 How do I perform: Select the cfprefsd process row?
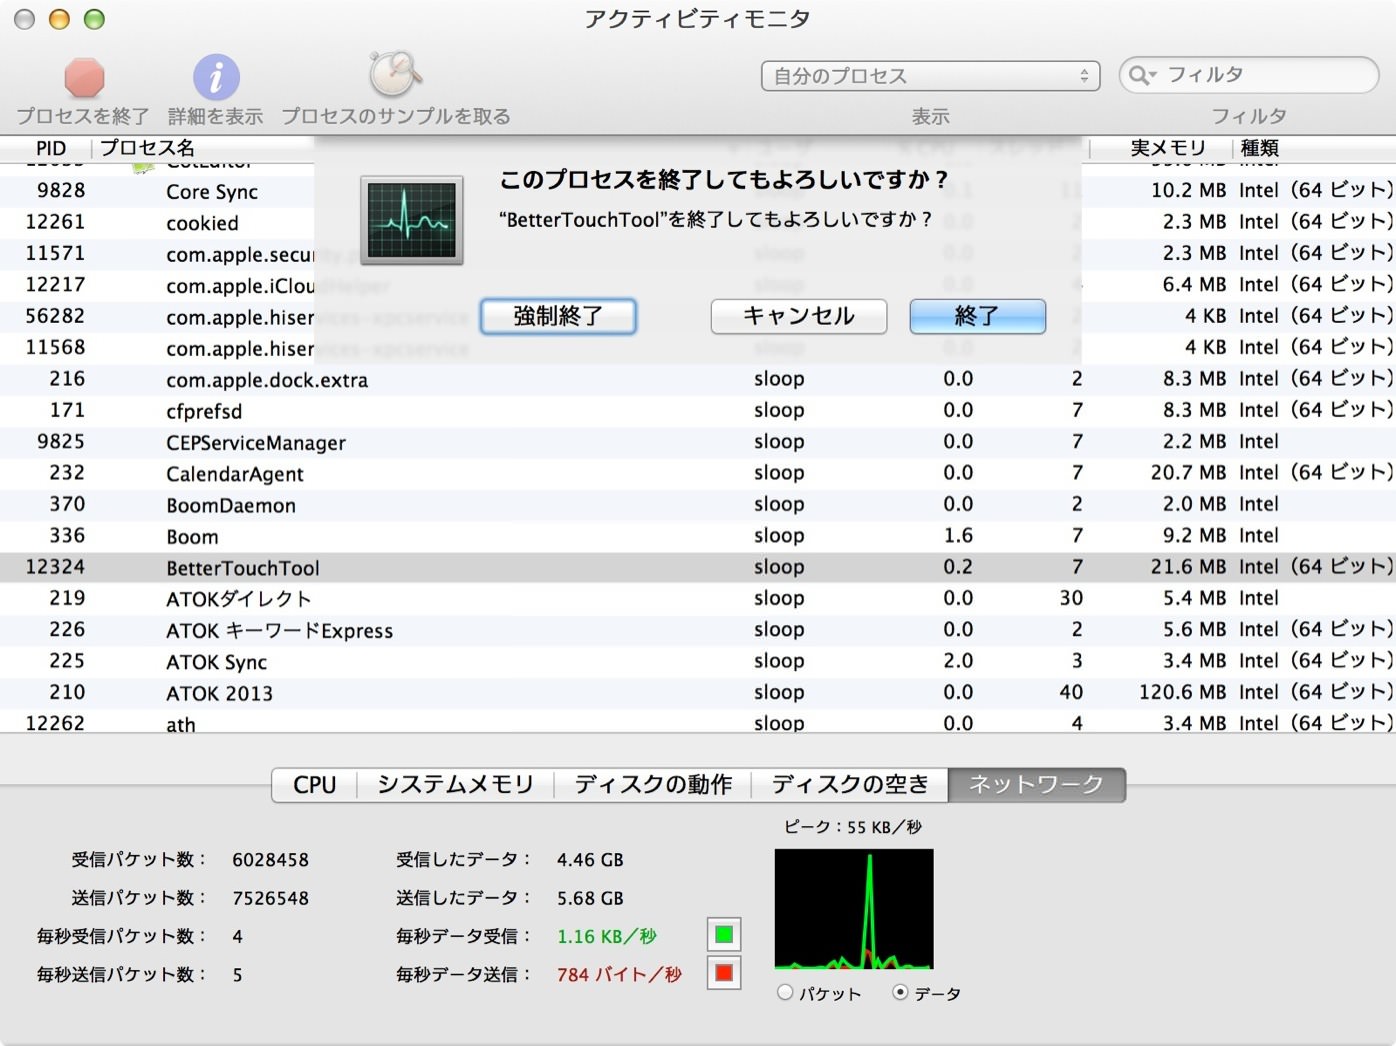coord(698,410)
